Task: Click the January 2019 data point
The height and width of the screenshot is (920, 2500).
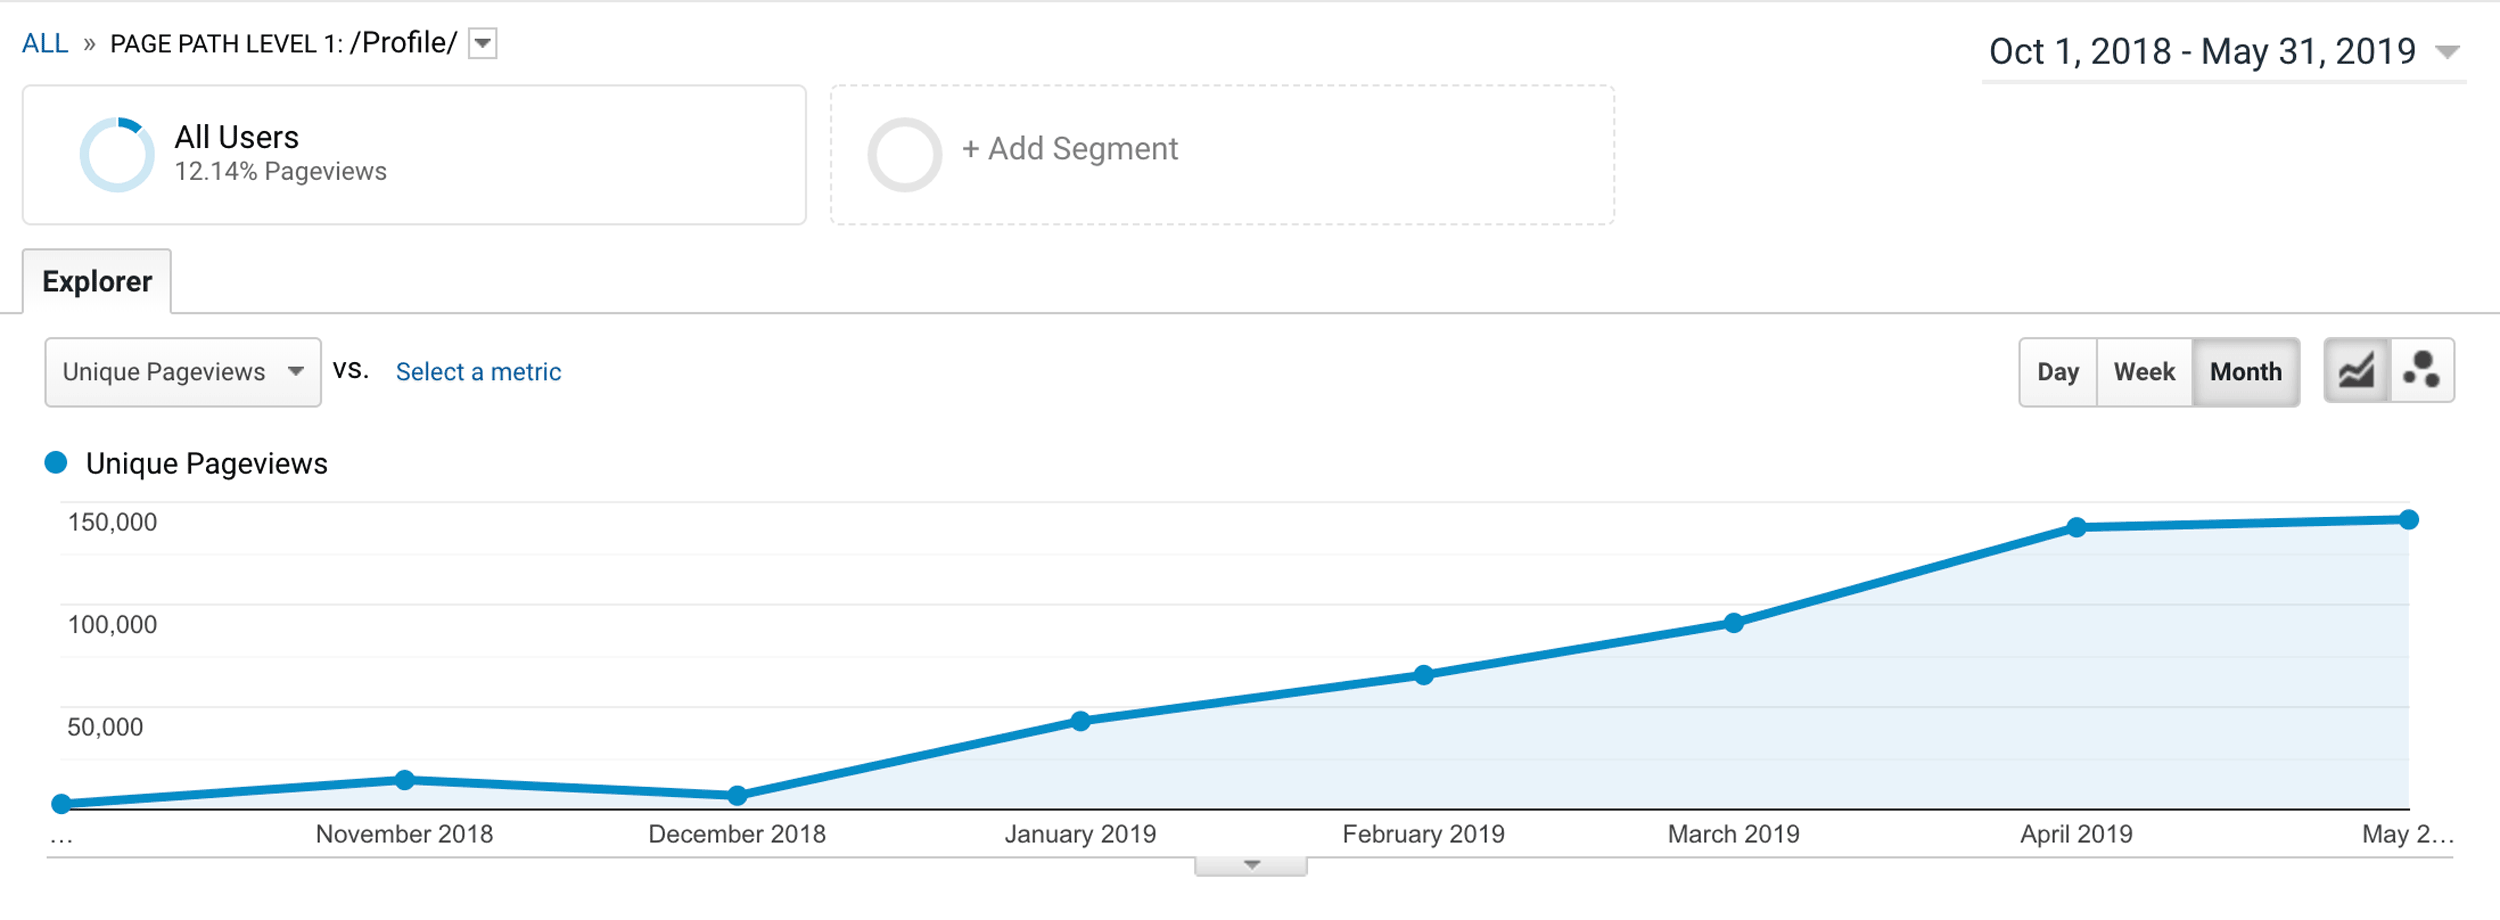Action: tap(1080, 721)
